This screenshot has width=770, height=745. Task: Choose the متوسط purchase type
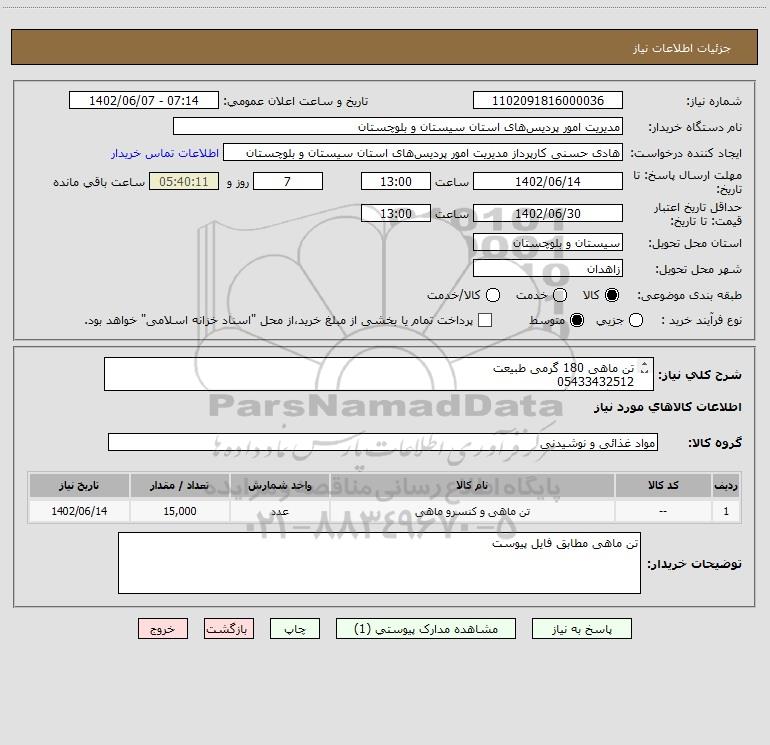click(x=577, y=320)
